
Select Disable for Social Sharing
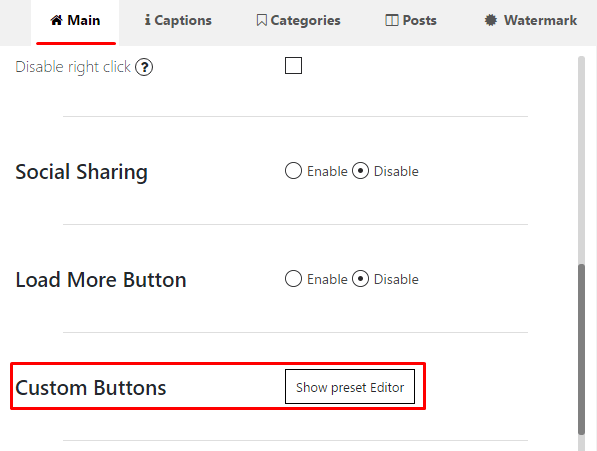pyautogui.click(x=360, y=171)
